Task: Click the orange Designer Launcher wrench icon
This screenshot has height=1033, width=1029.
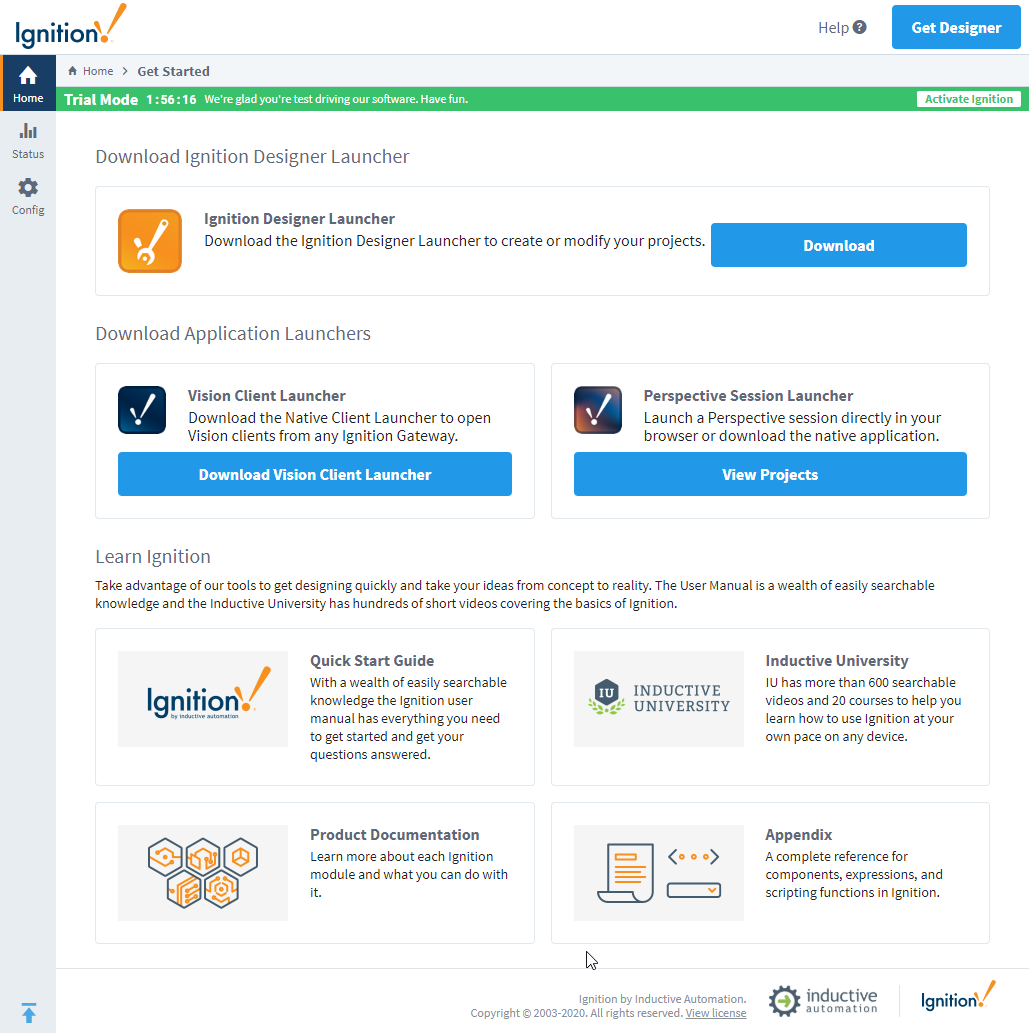Action: [150, 241]
